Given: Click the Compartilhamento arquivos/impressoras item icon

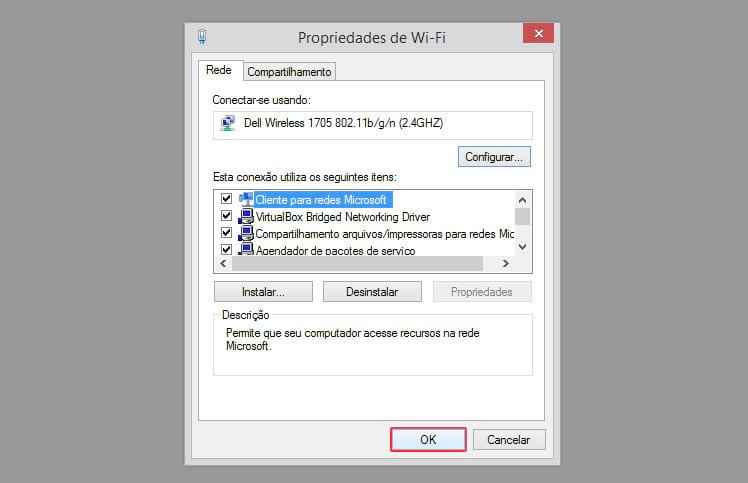Looking at the screenshot, I should click(x=246, y=233).
